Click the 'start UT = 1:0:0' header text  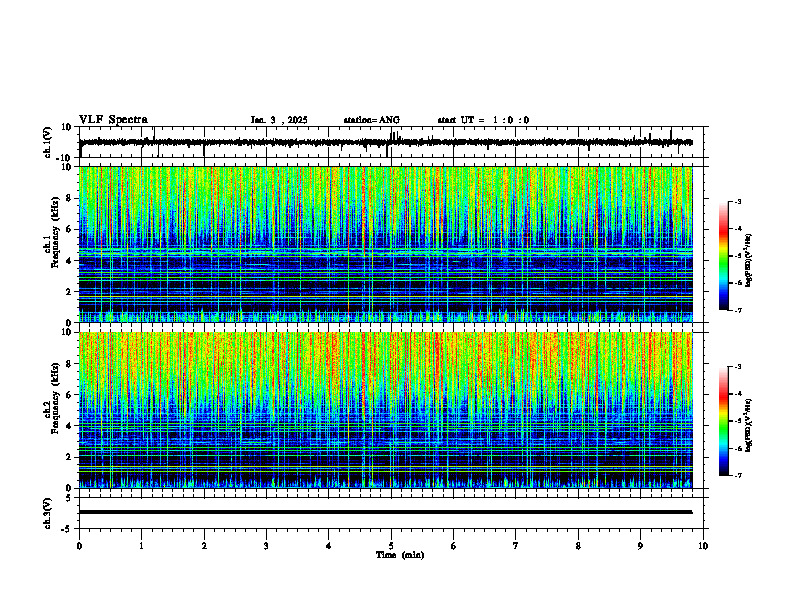[483, 120]
